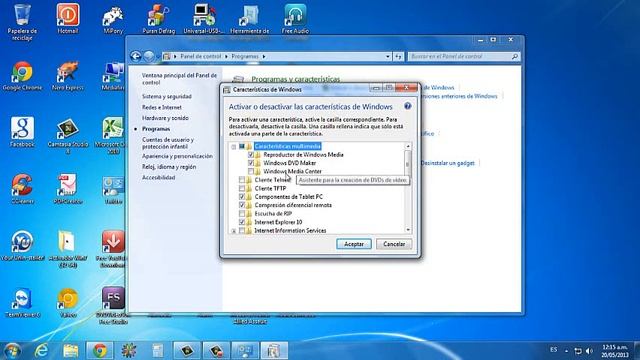The width and height of the screenshot is (640, 360).
Task: Click Desinstalar un gadget link
Action: pos(447,163)
